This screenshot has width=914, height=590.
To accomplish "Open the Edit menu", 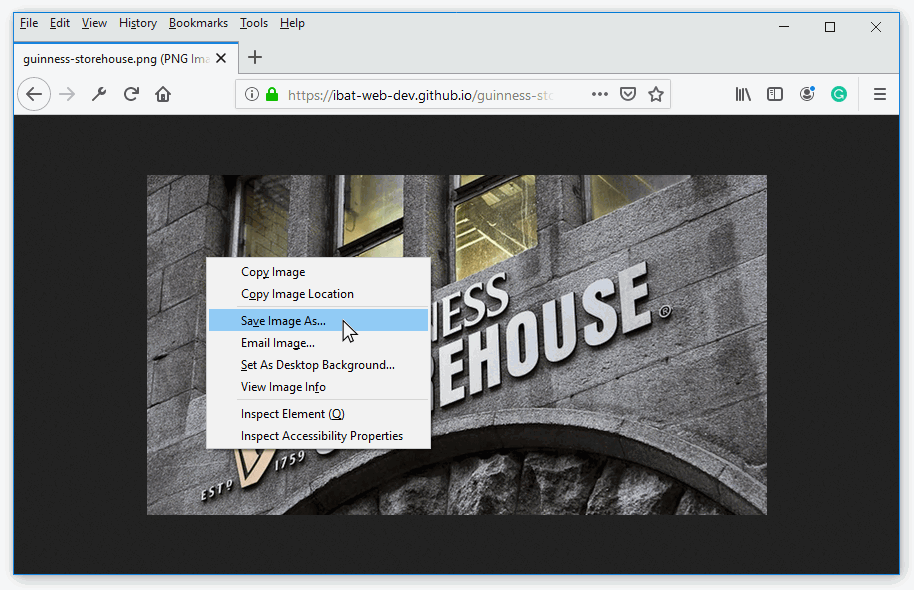I will [59, 23].
